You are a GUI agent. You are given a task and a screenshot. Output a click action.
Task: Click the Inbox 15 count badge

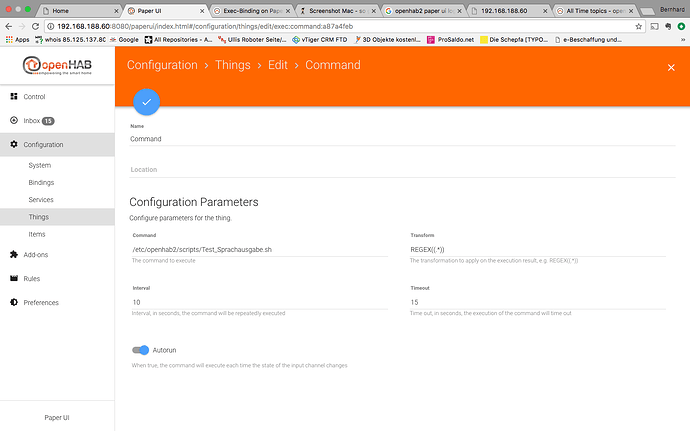(x=48, y=121)
